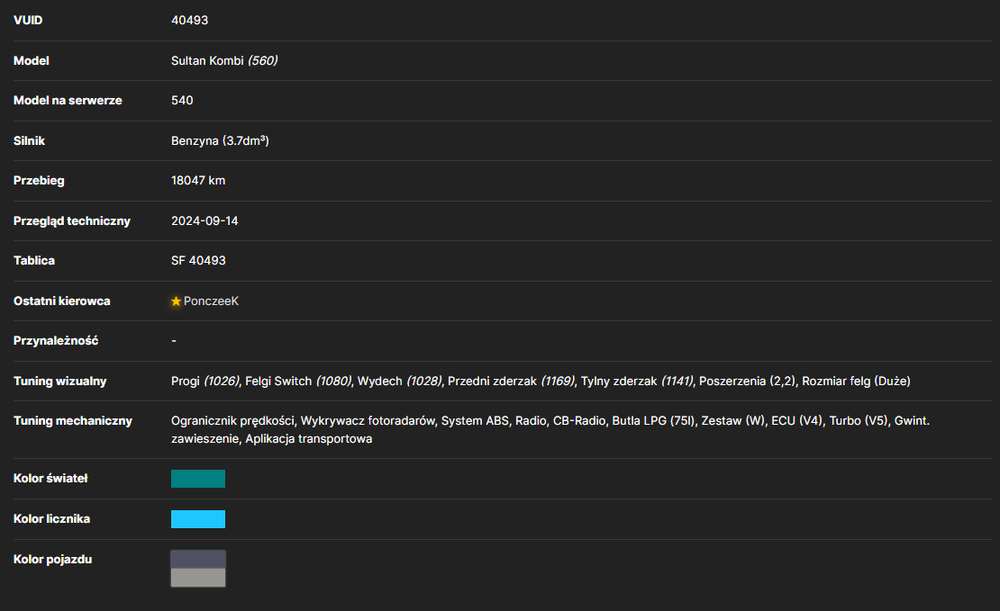Click the Felgi Switch (1080) tuning entry
Viewport: 1000px width, 611px height.
click(298, 381)
